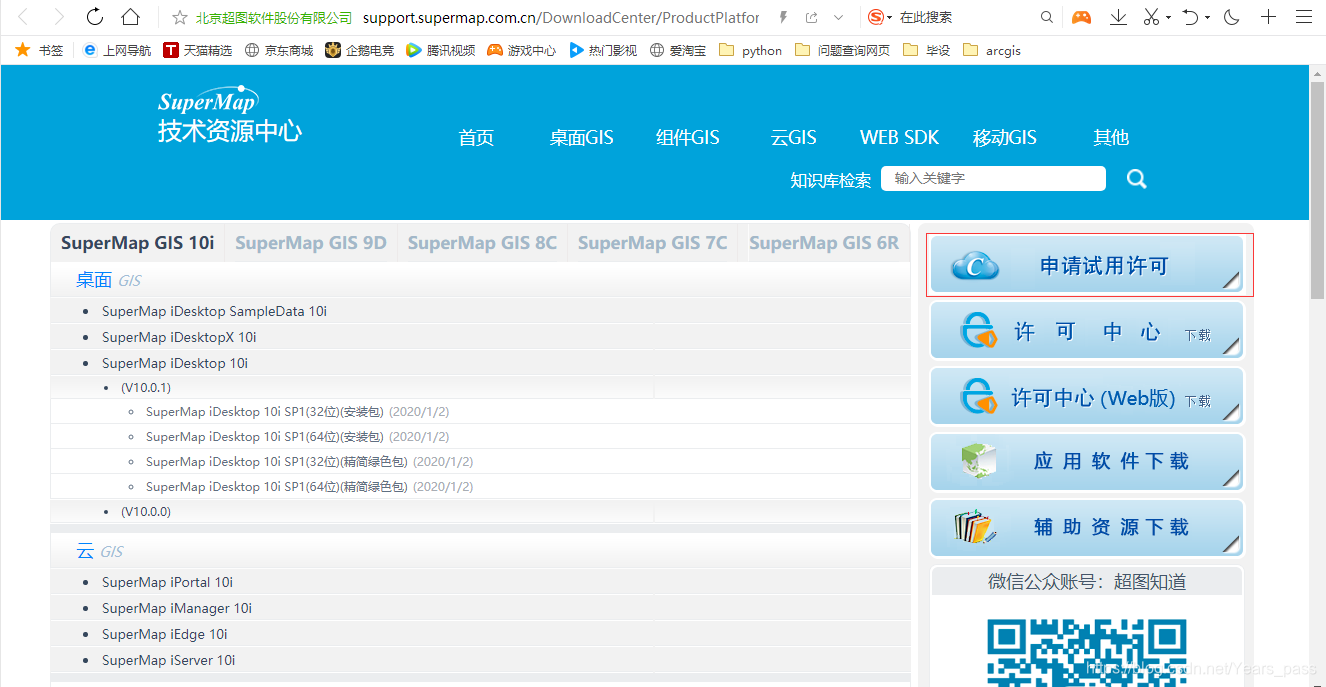
Task: Open the downloads icon in toolbar
Action: click(1119, 17)
